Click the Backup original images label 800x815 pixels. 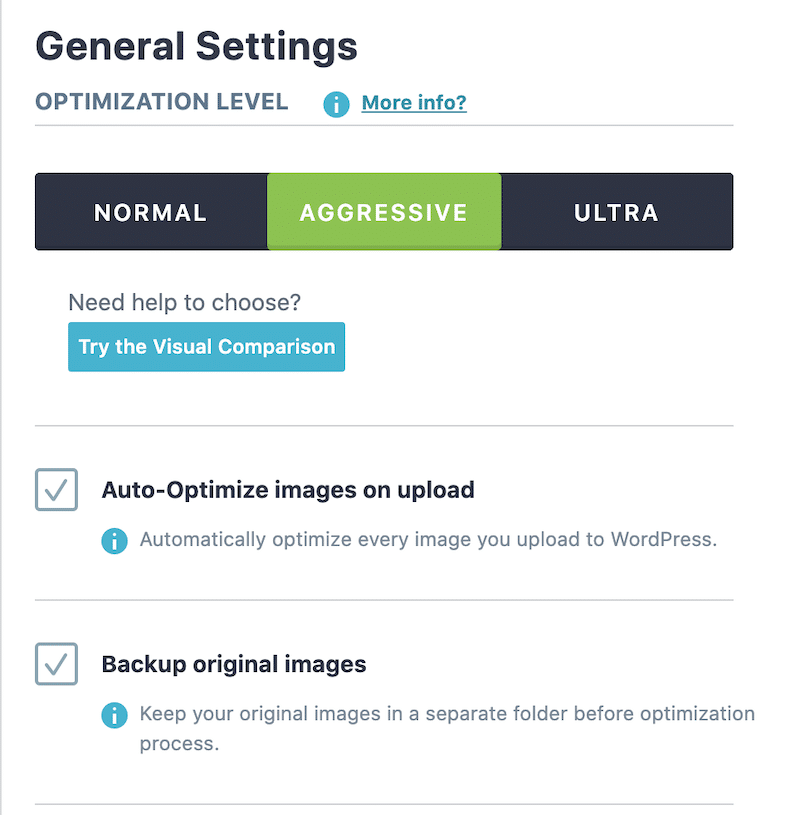(x=234, y=664)
